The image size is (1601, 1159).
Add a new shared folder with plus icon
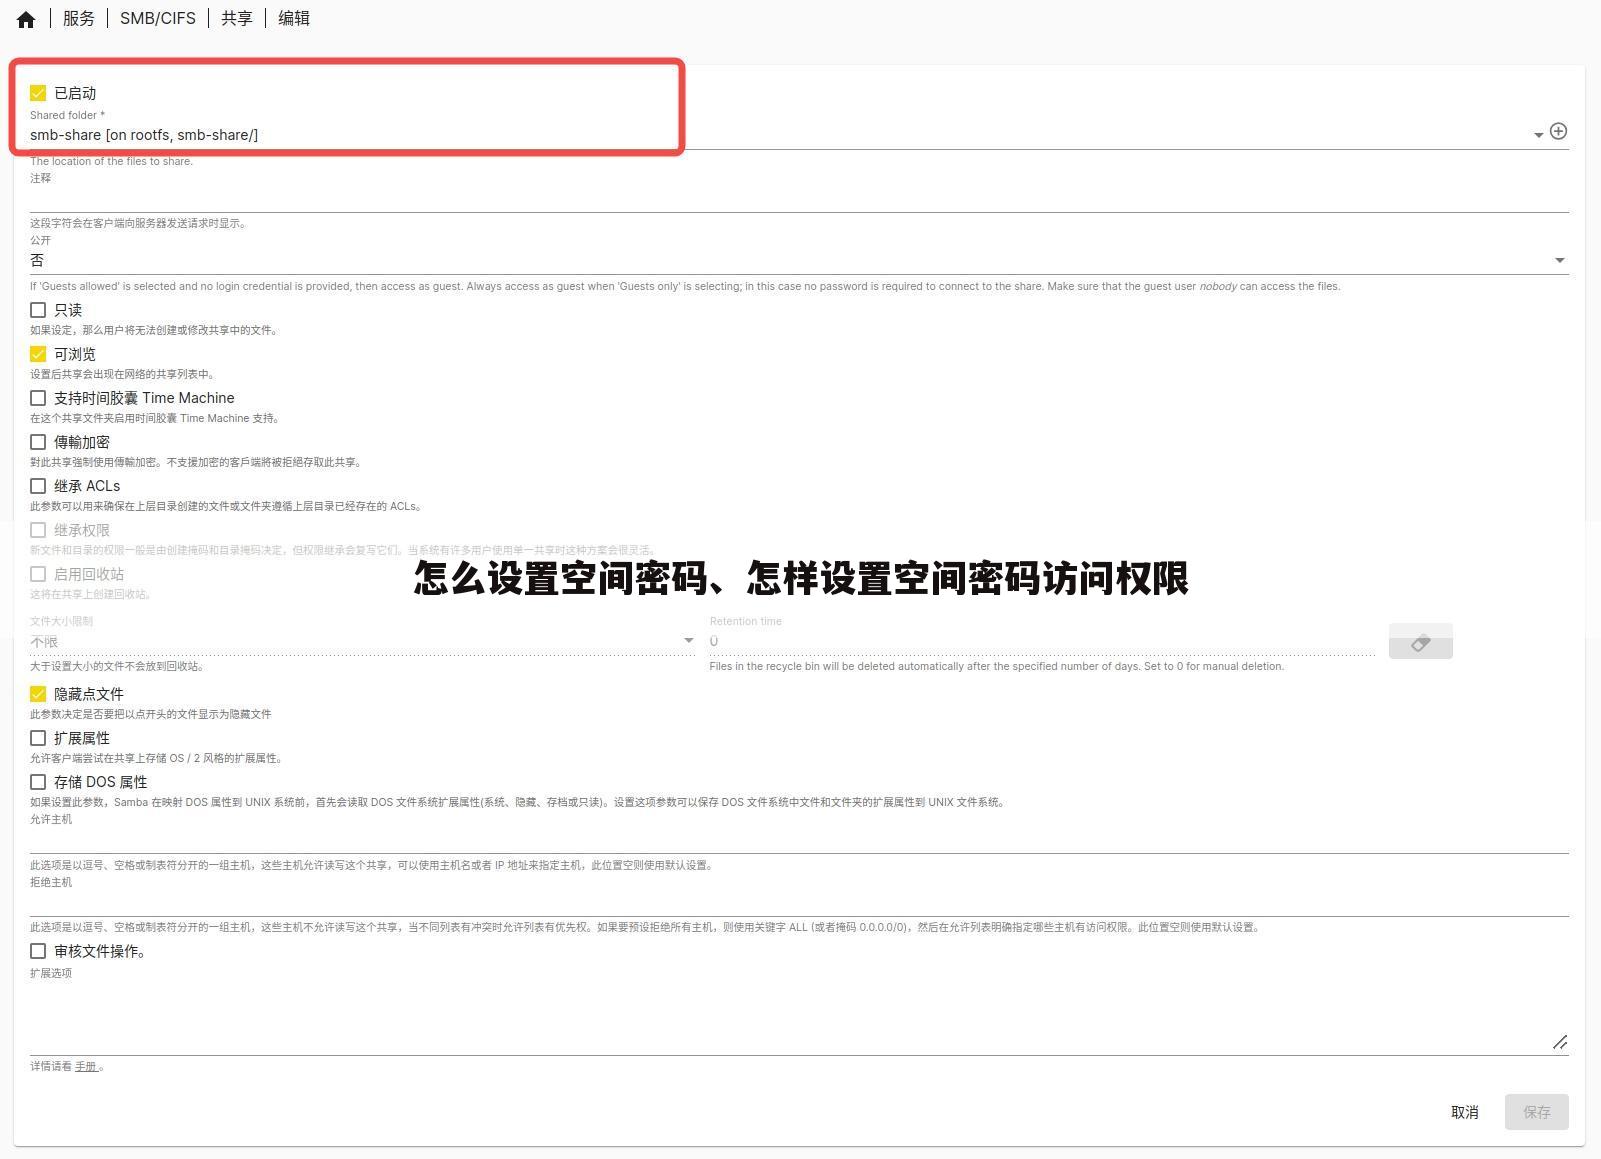click(1558, 131)
